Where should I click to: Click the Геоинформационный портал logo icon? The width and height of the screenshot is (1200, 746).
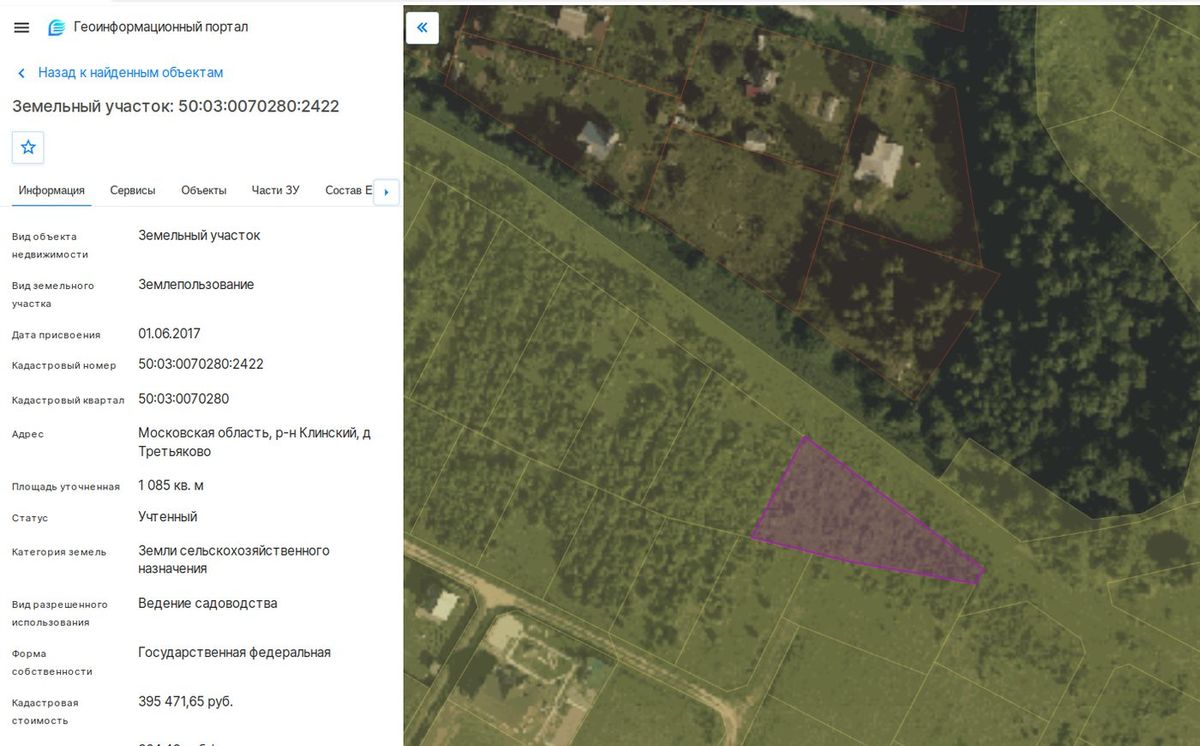57,27
